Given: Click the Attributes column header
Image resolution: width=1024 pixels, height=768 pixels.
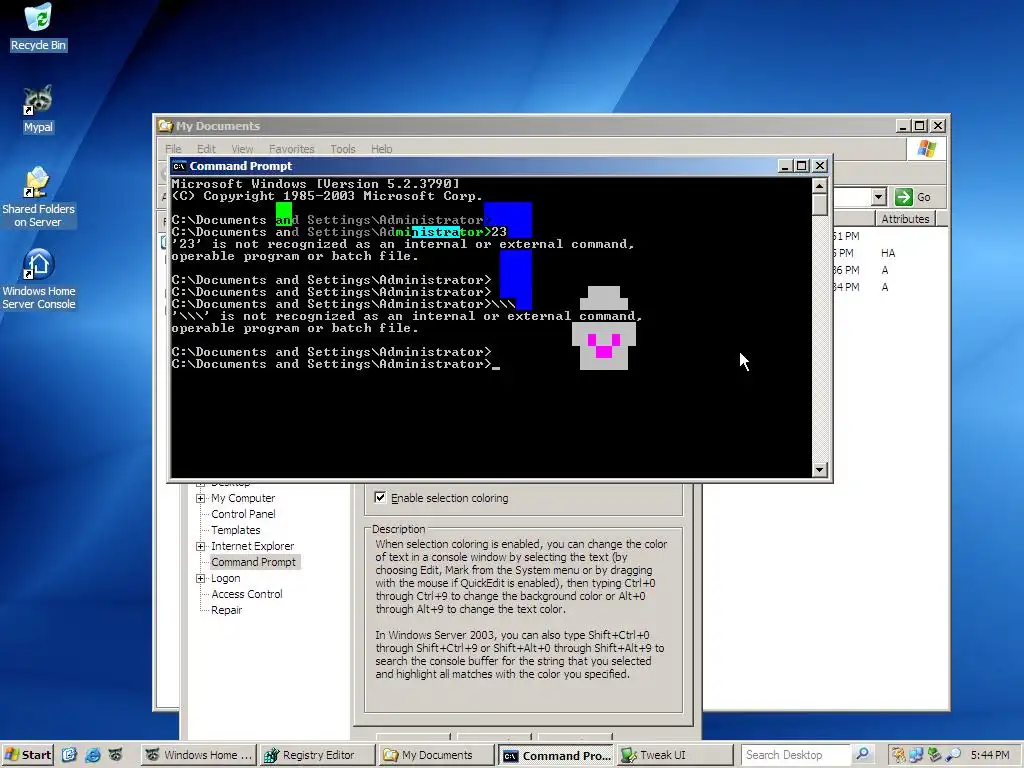Looking at the screenshot, I should 904,219.
